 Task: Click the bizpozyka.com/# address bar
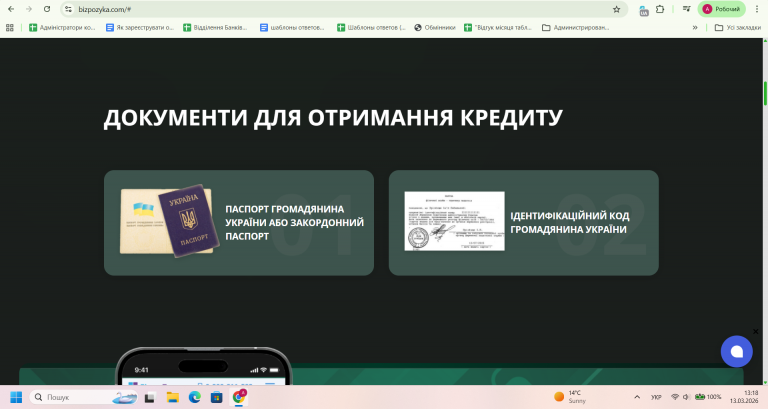(x=343, y=9)
